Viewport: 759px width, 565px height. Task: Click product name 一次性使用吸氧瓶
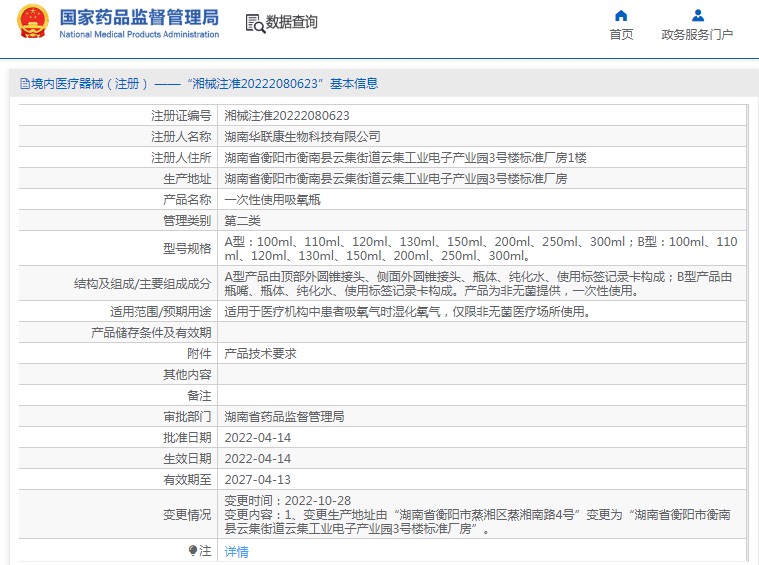click(x=273, y=199)
